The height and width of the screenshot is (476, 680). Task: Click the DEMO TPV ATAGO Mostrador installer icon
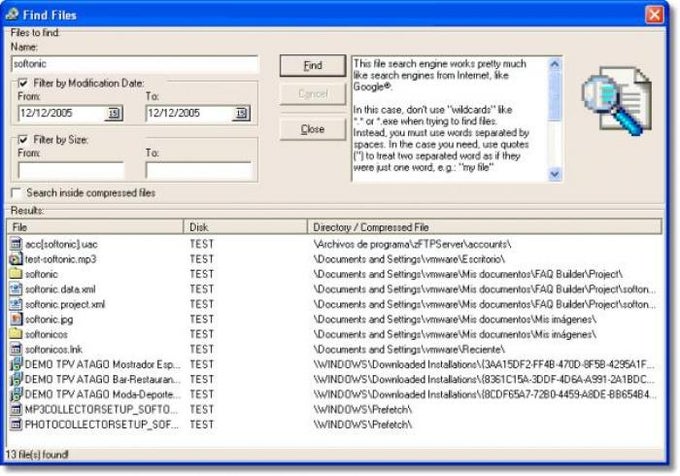pos(16,365)
